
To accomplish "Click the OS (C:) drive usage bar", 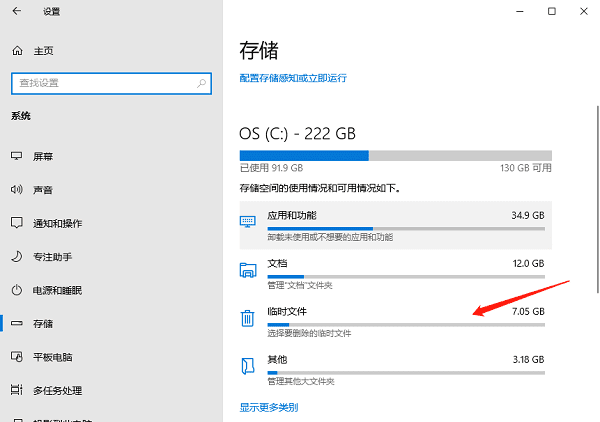I will coord(395,155).
